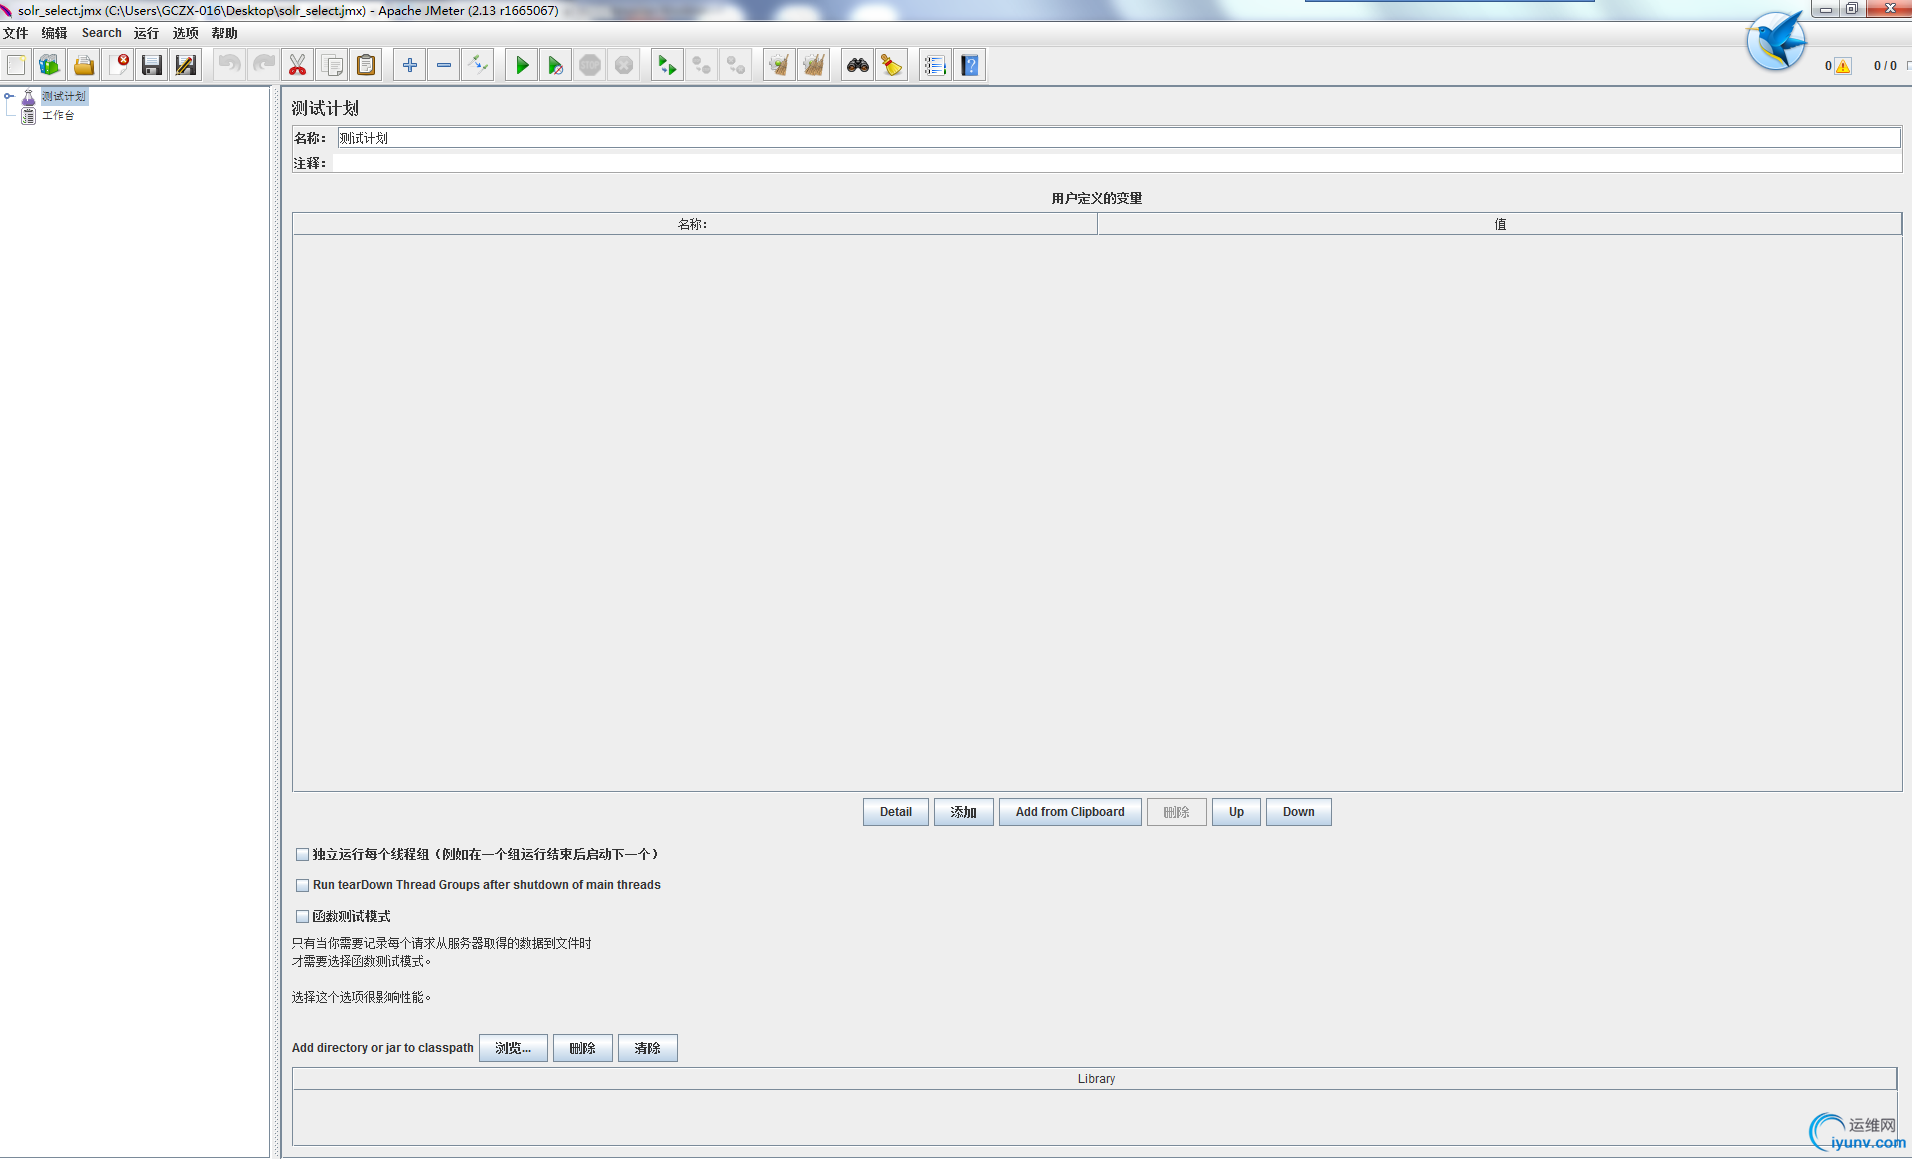Start all remote engines

click(668, 66)
